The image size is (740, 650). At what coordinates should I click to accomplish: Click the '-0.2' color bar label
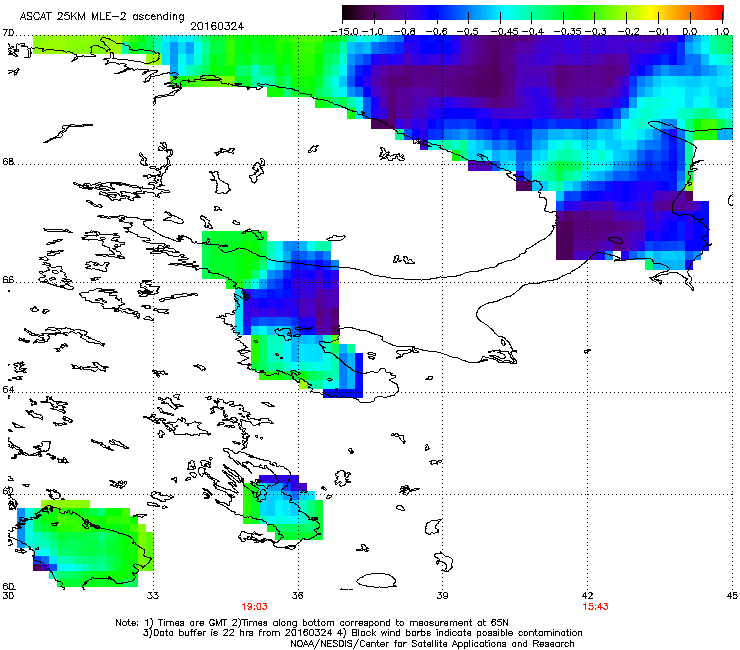628,32
